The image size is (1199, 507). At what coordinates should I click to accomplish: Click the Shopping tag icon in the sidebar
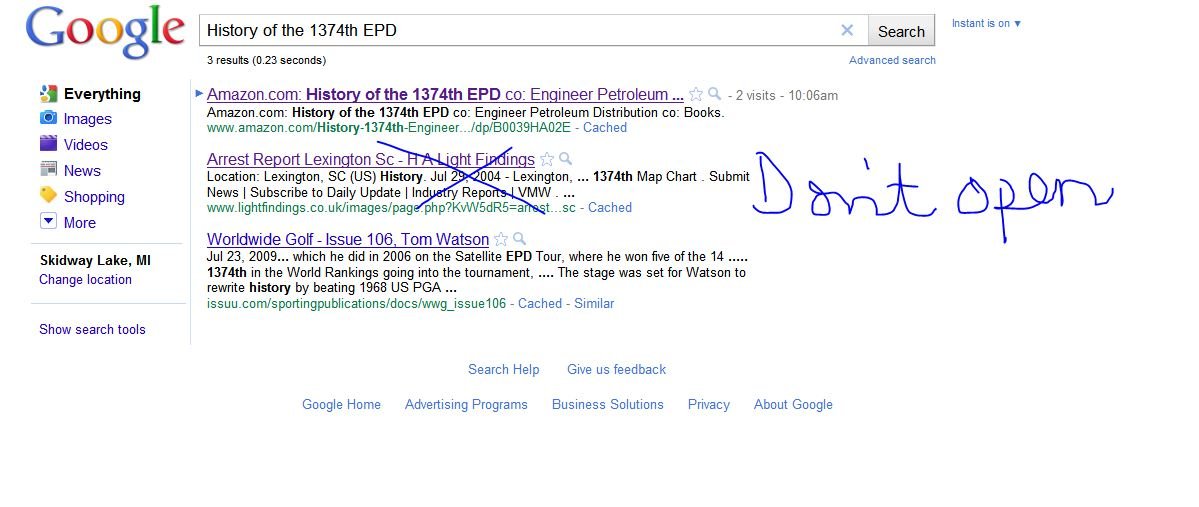48,196
